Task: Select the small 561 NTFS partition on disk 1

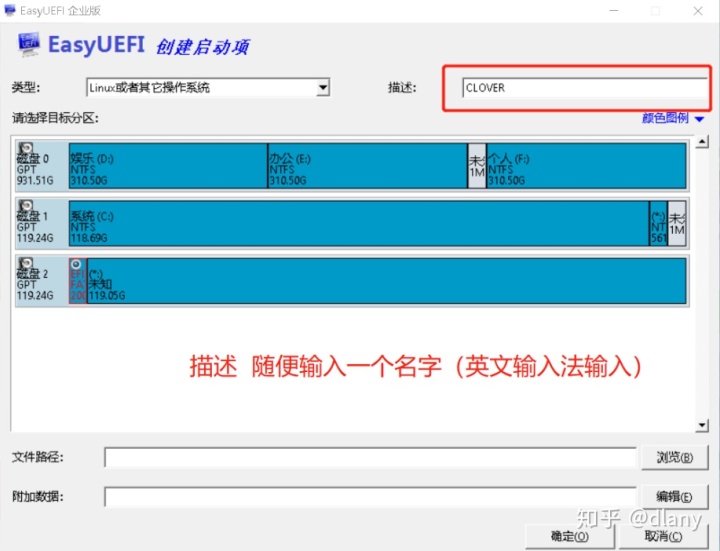Action: click(x=658, y=223)
